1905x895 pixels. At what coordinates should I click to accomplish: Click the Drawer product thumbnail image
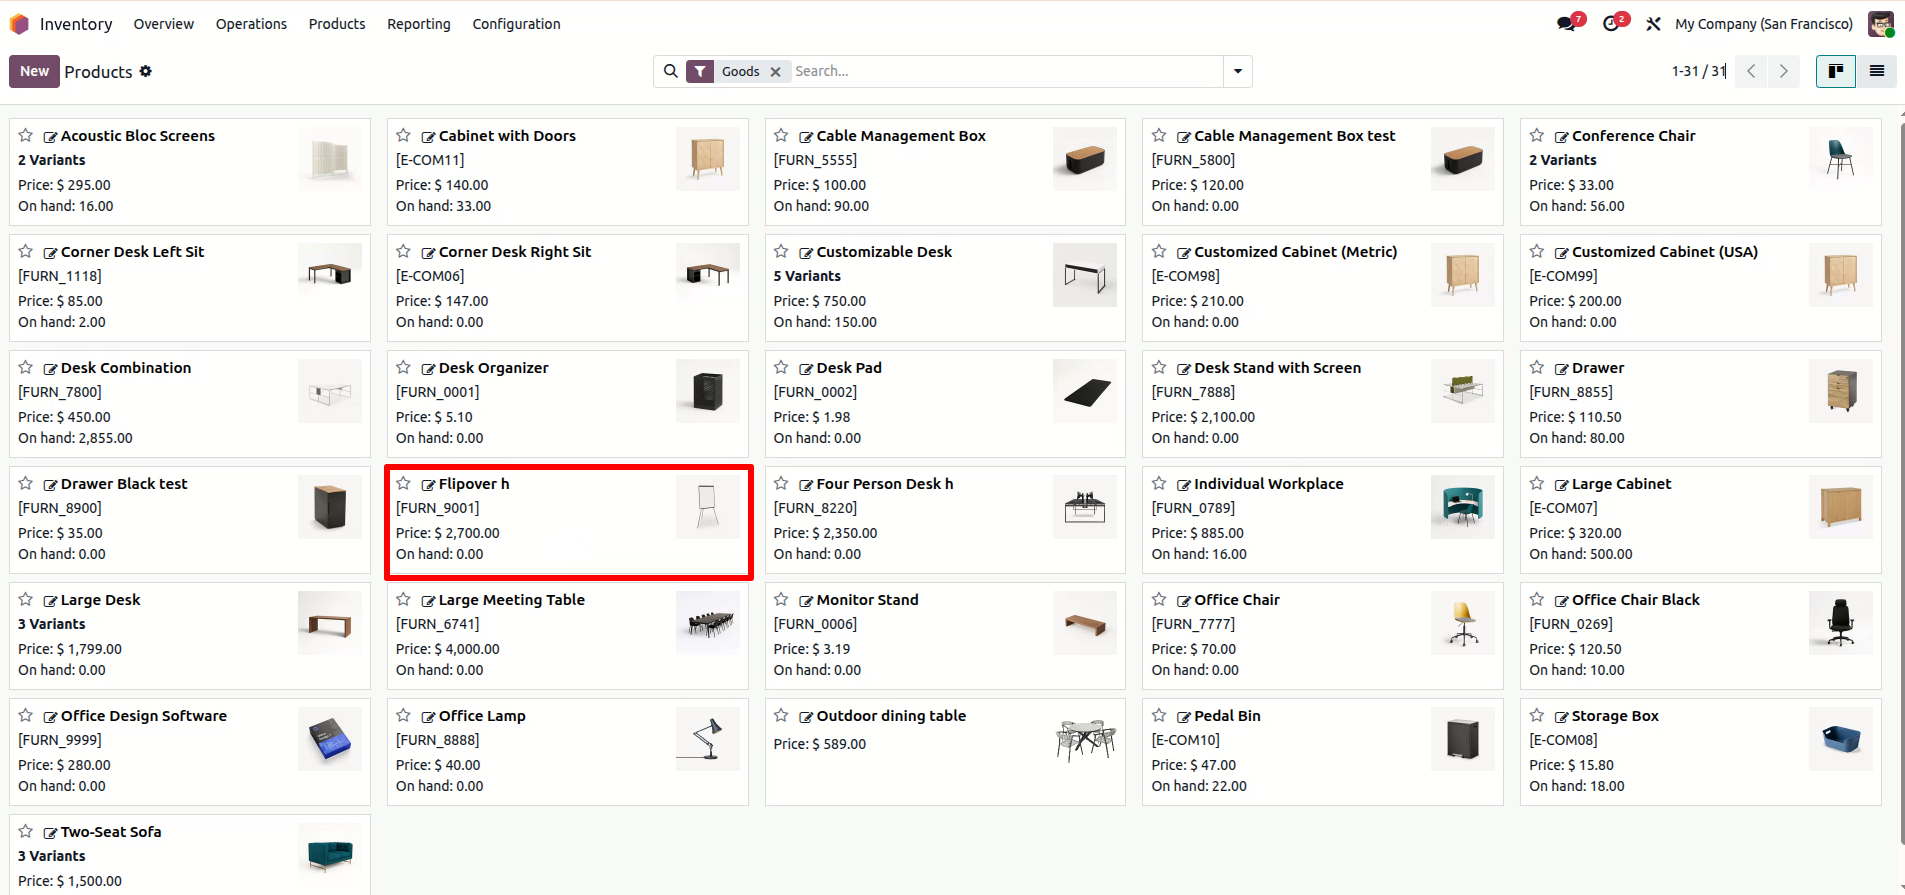(1841, 391)
